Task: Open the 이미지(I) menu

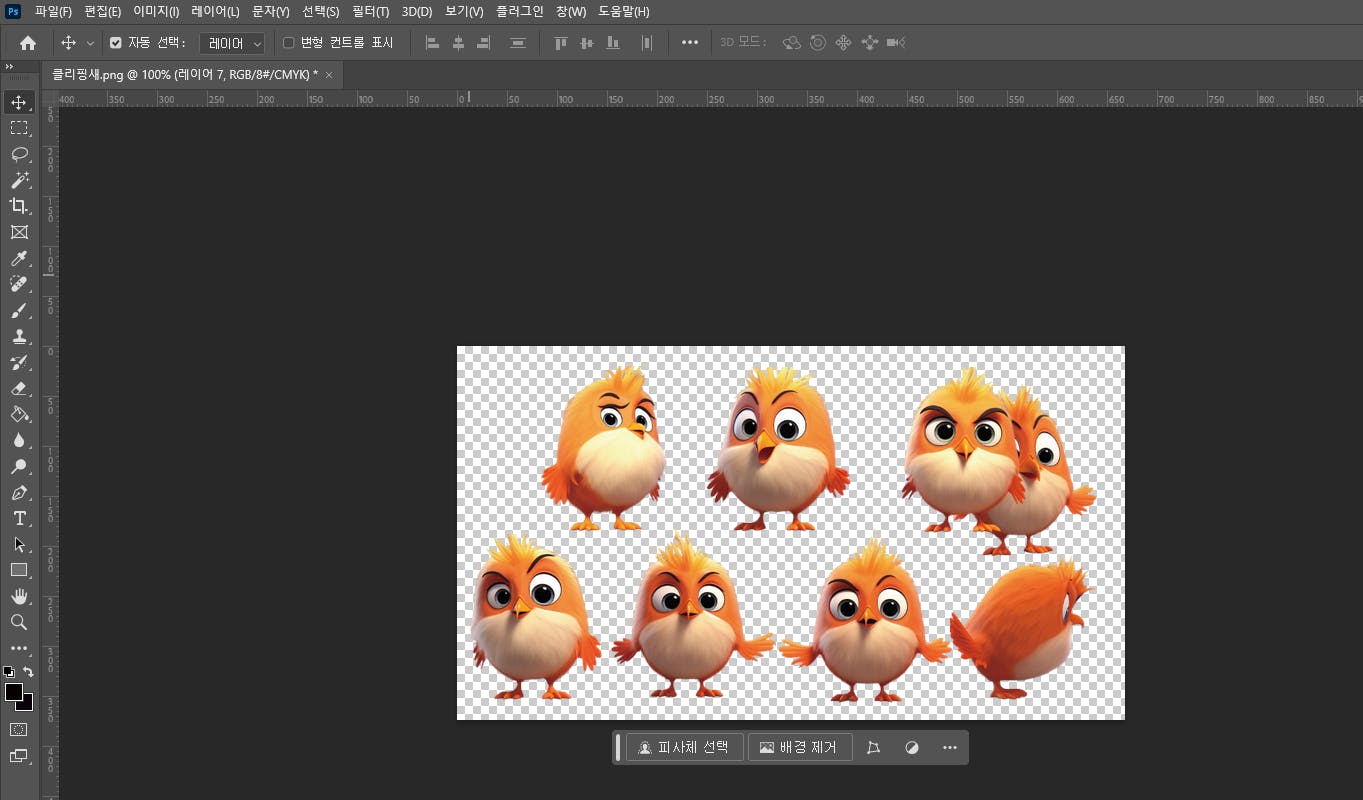Action: (x=156, y=11)
